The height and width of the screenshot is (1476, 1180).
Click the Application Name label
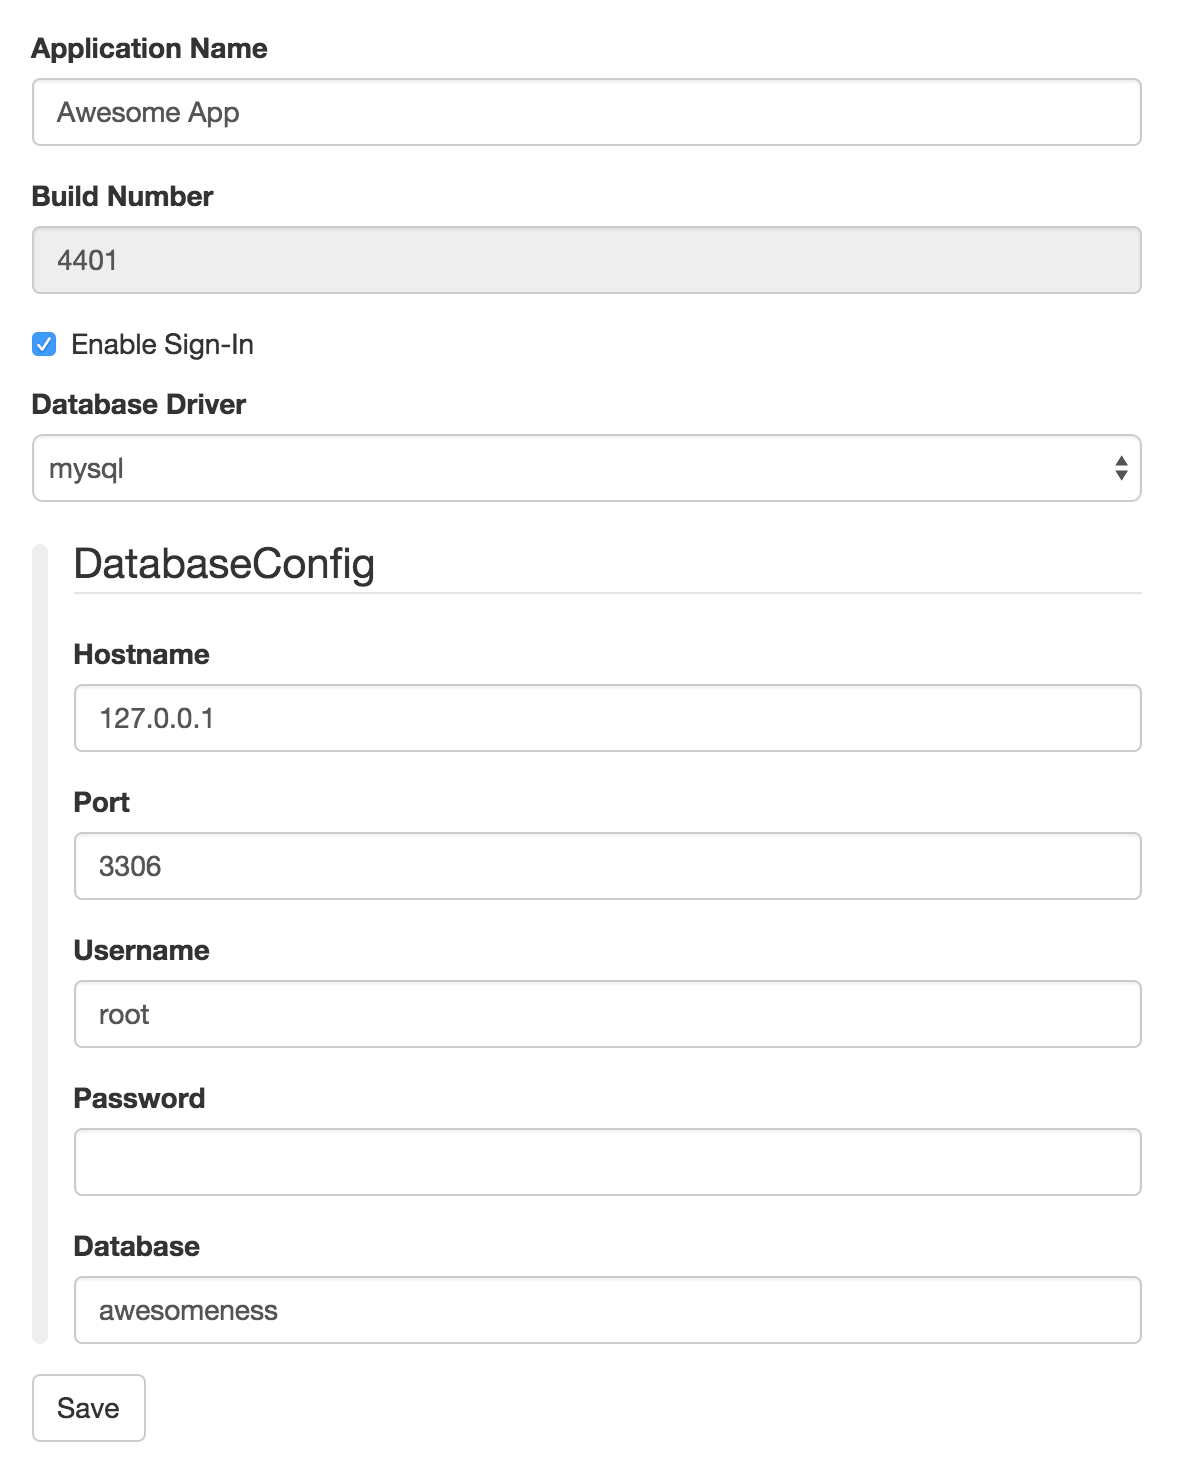tap(149, 49)
